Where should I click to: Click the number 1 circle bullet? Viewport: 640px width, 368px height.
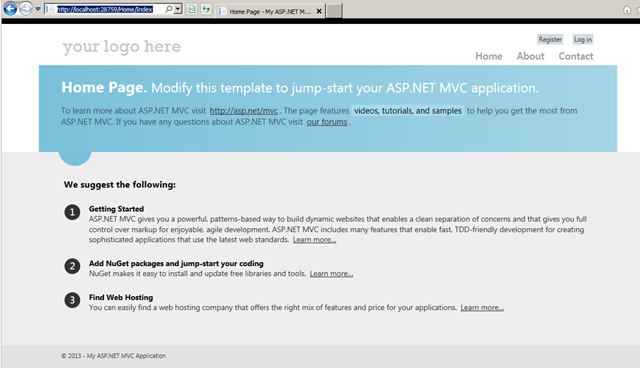(72, 212)
